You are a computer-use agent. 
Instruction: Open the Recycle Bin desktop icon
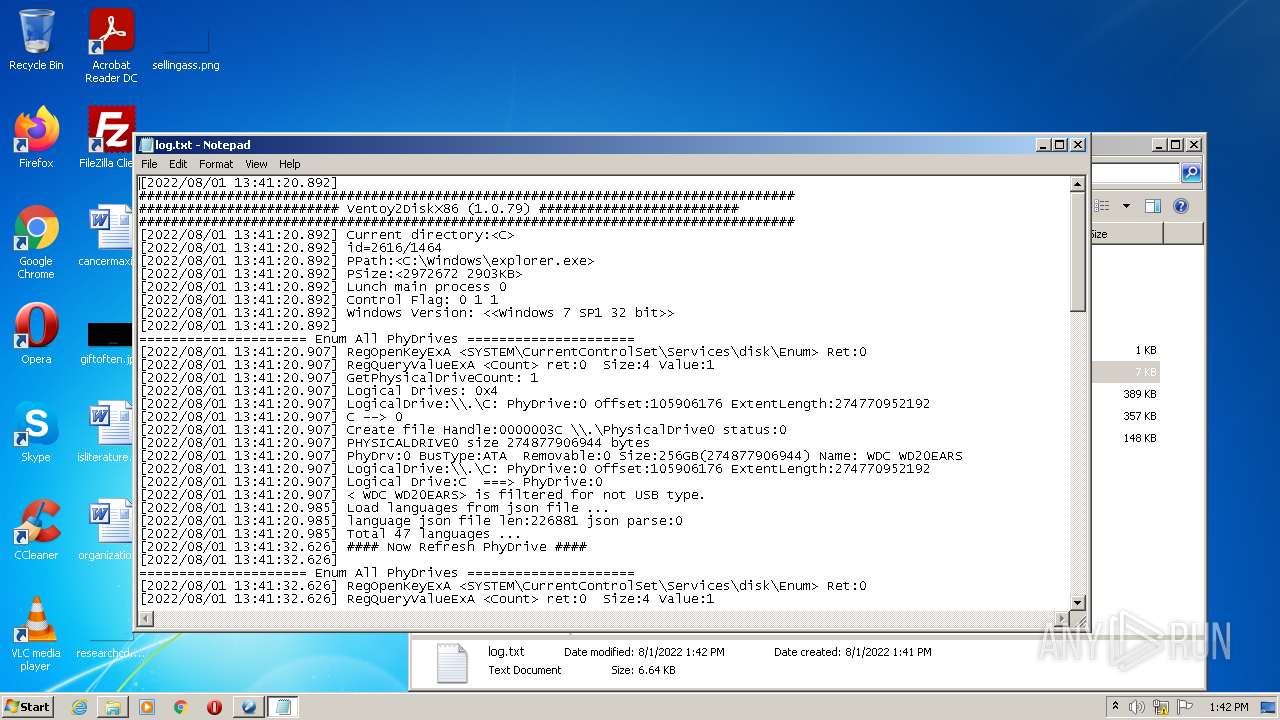click(36, 40)
